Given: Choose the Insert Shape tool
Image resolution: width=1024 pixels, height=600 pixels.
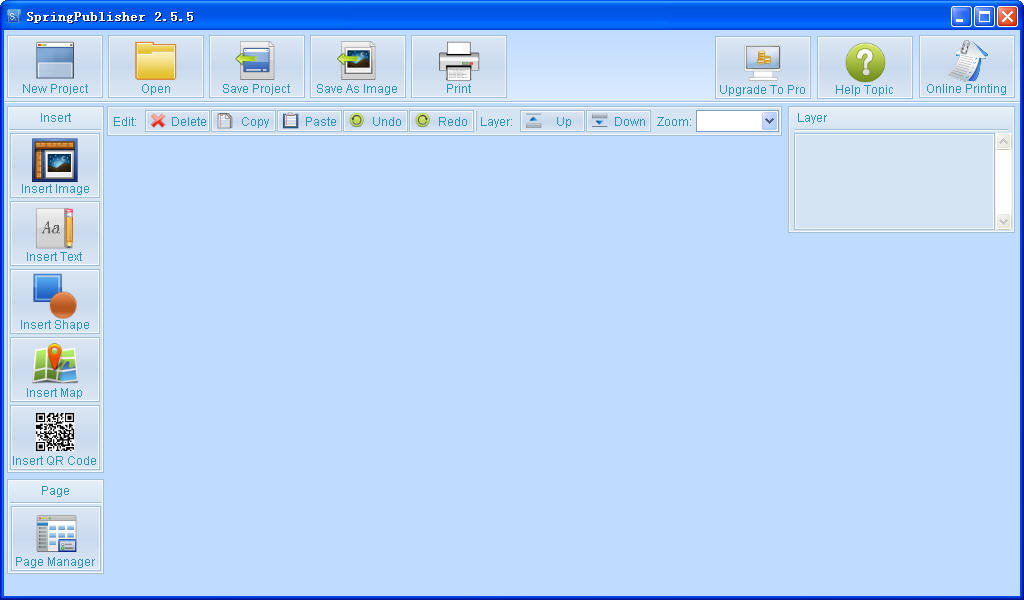Looking at the screenshot, I should [55, 302].
